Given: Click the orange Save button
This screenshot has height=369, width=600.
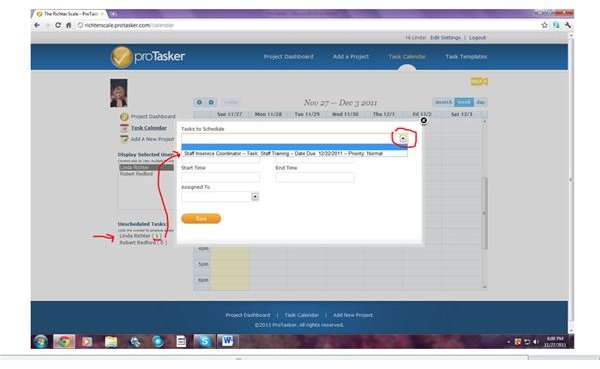Looking at the screenshot, I should (x=201, y=219).
